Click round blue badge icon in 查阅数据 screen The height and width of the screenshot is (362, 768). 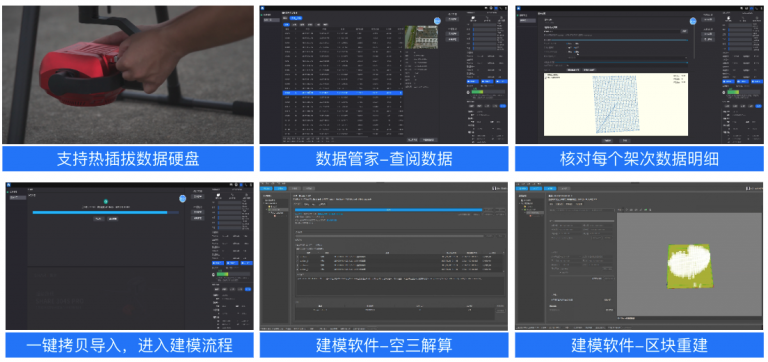(437, 21)
